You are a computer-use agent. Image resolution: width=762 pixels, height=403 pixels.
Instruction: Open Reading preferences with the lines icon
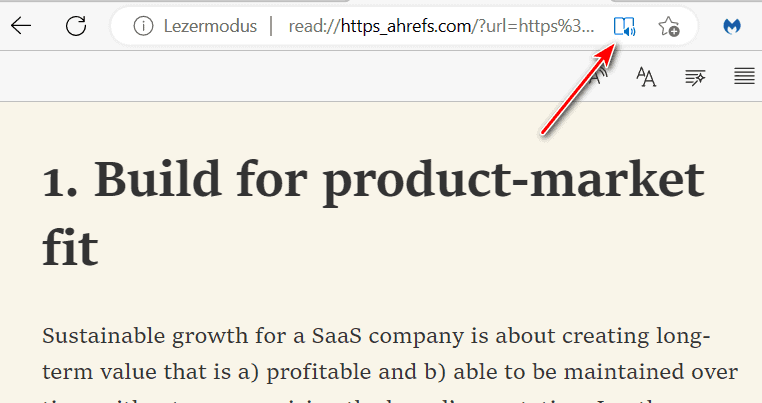(744, 76)
